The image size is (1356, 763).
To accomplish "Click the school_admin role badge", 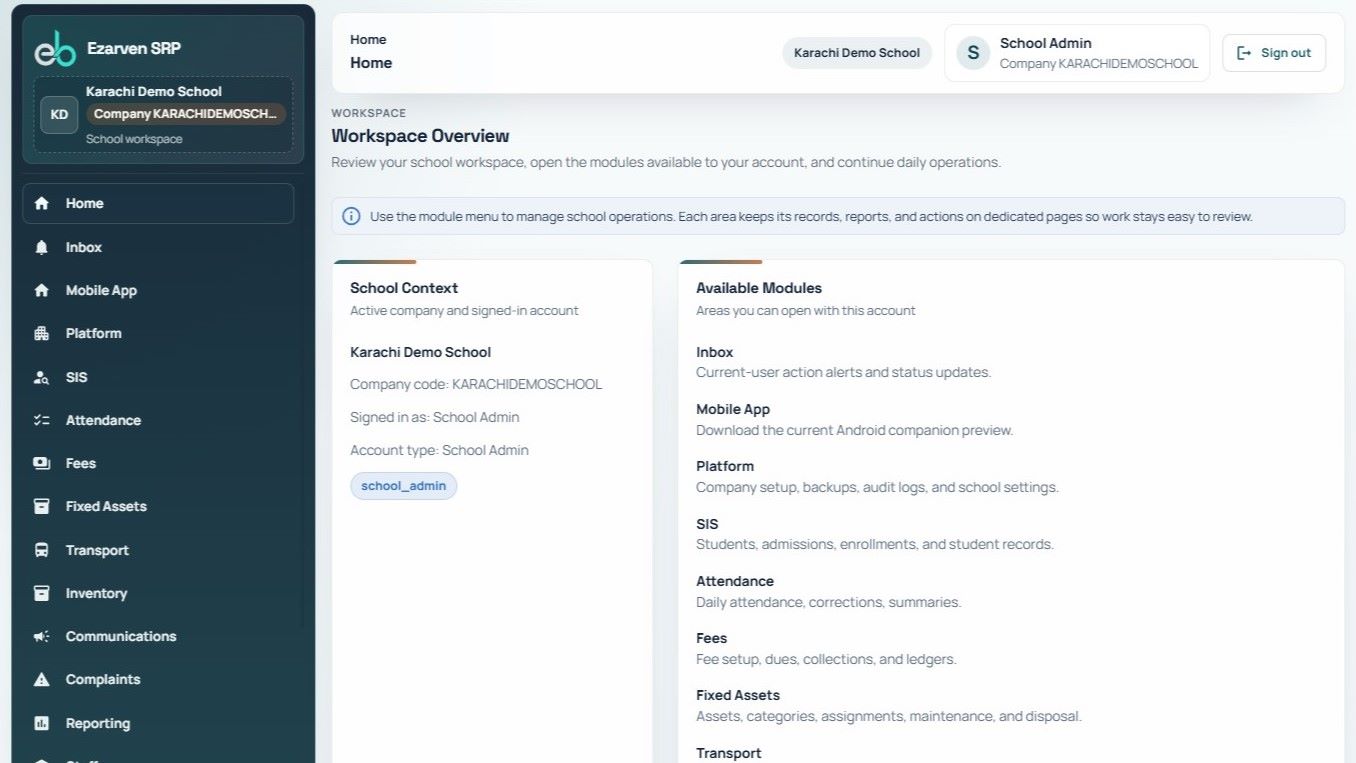I will [403, 486].
